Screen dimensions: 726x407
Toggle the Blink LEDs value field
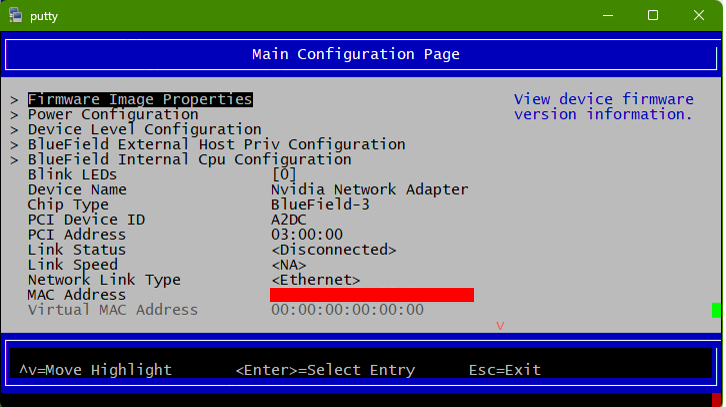284,174
